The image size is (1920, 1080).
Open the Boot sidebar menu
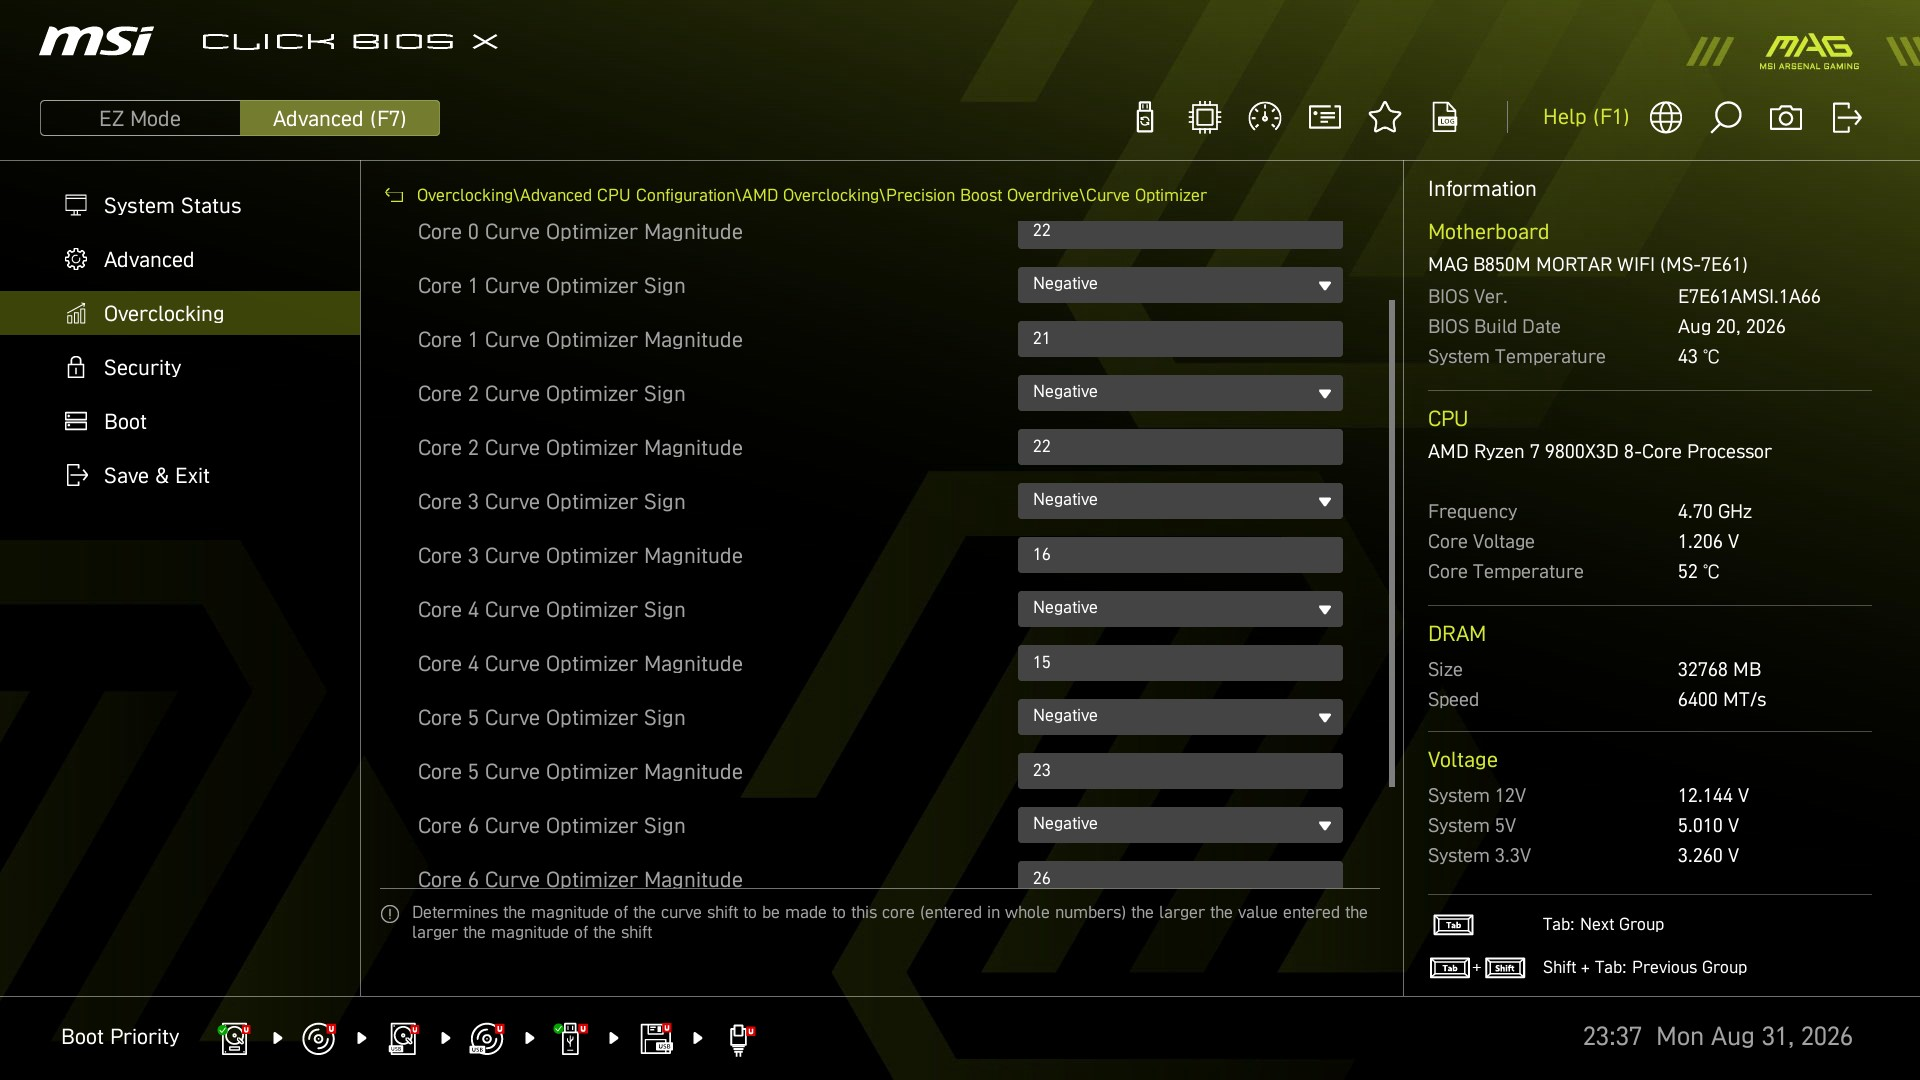tap(180, 422)
